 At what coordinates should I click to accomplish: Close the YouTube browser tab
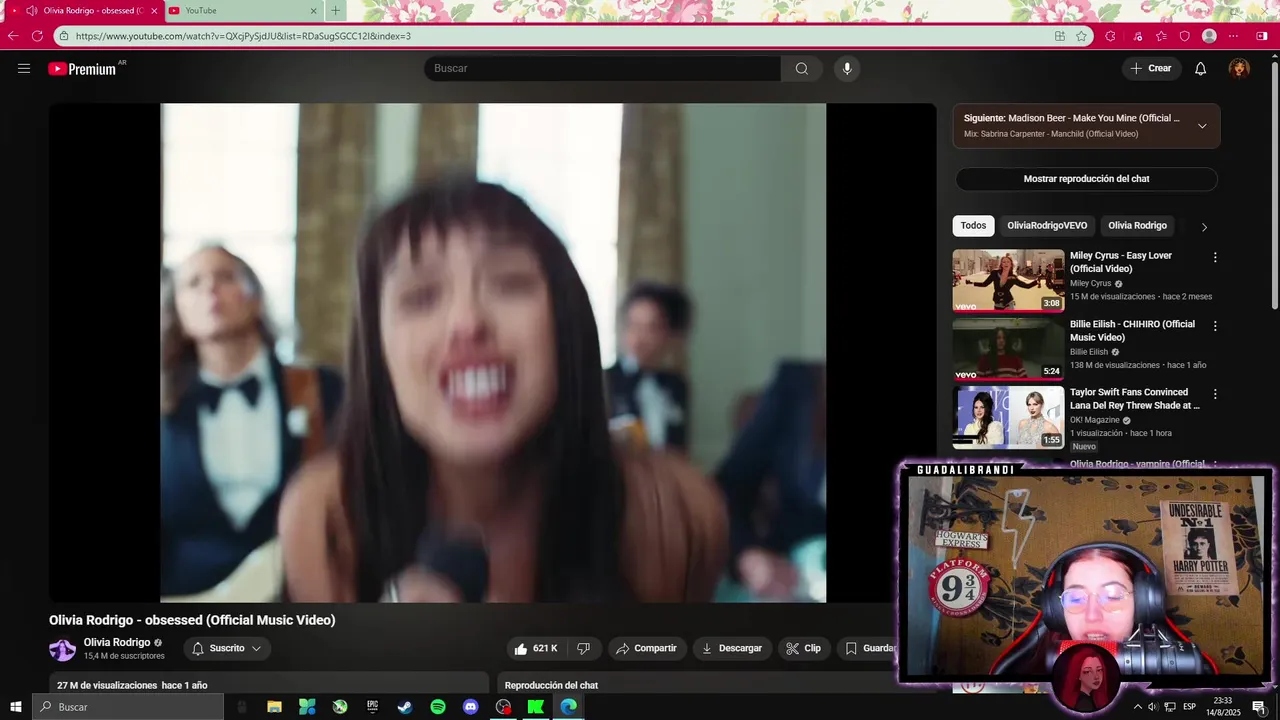click(x=313, y=11)
